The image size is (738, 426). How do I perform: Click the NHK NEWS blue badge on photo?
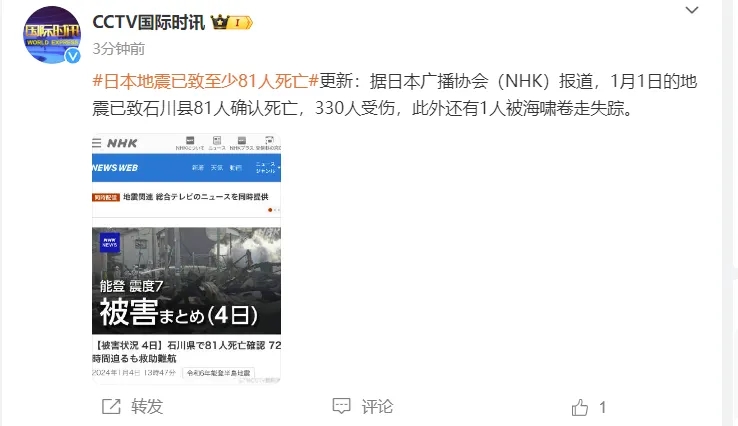[110, 243]
